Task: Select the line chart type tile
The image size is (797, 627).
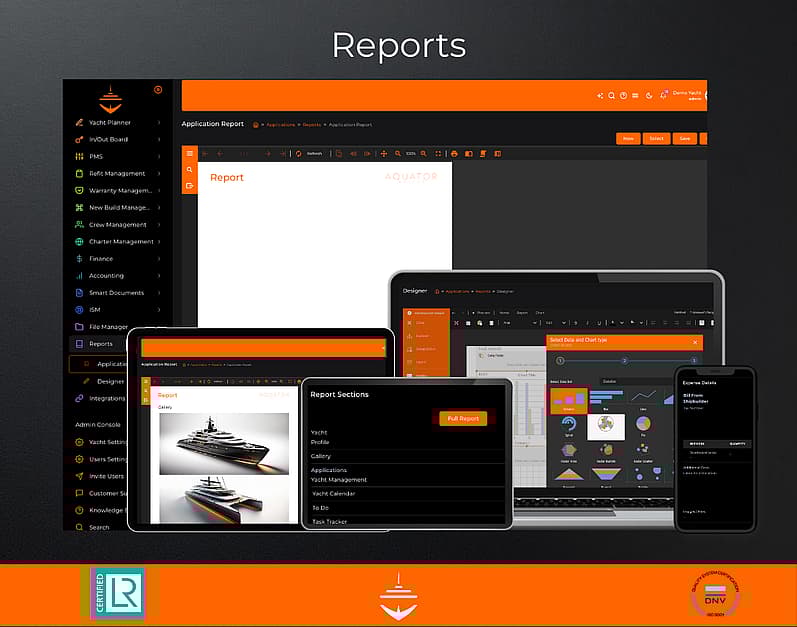Action: click(x=643, y=399)
